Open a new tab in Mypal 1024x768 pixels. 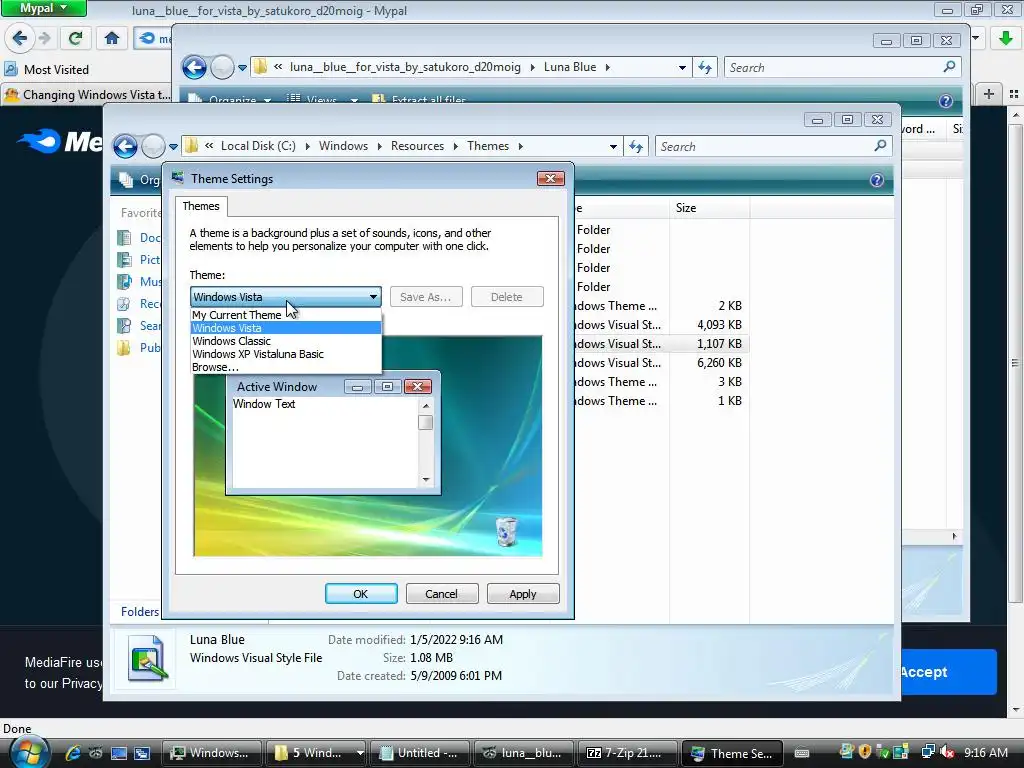pos(989,94)
